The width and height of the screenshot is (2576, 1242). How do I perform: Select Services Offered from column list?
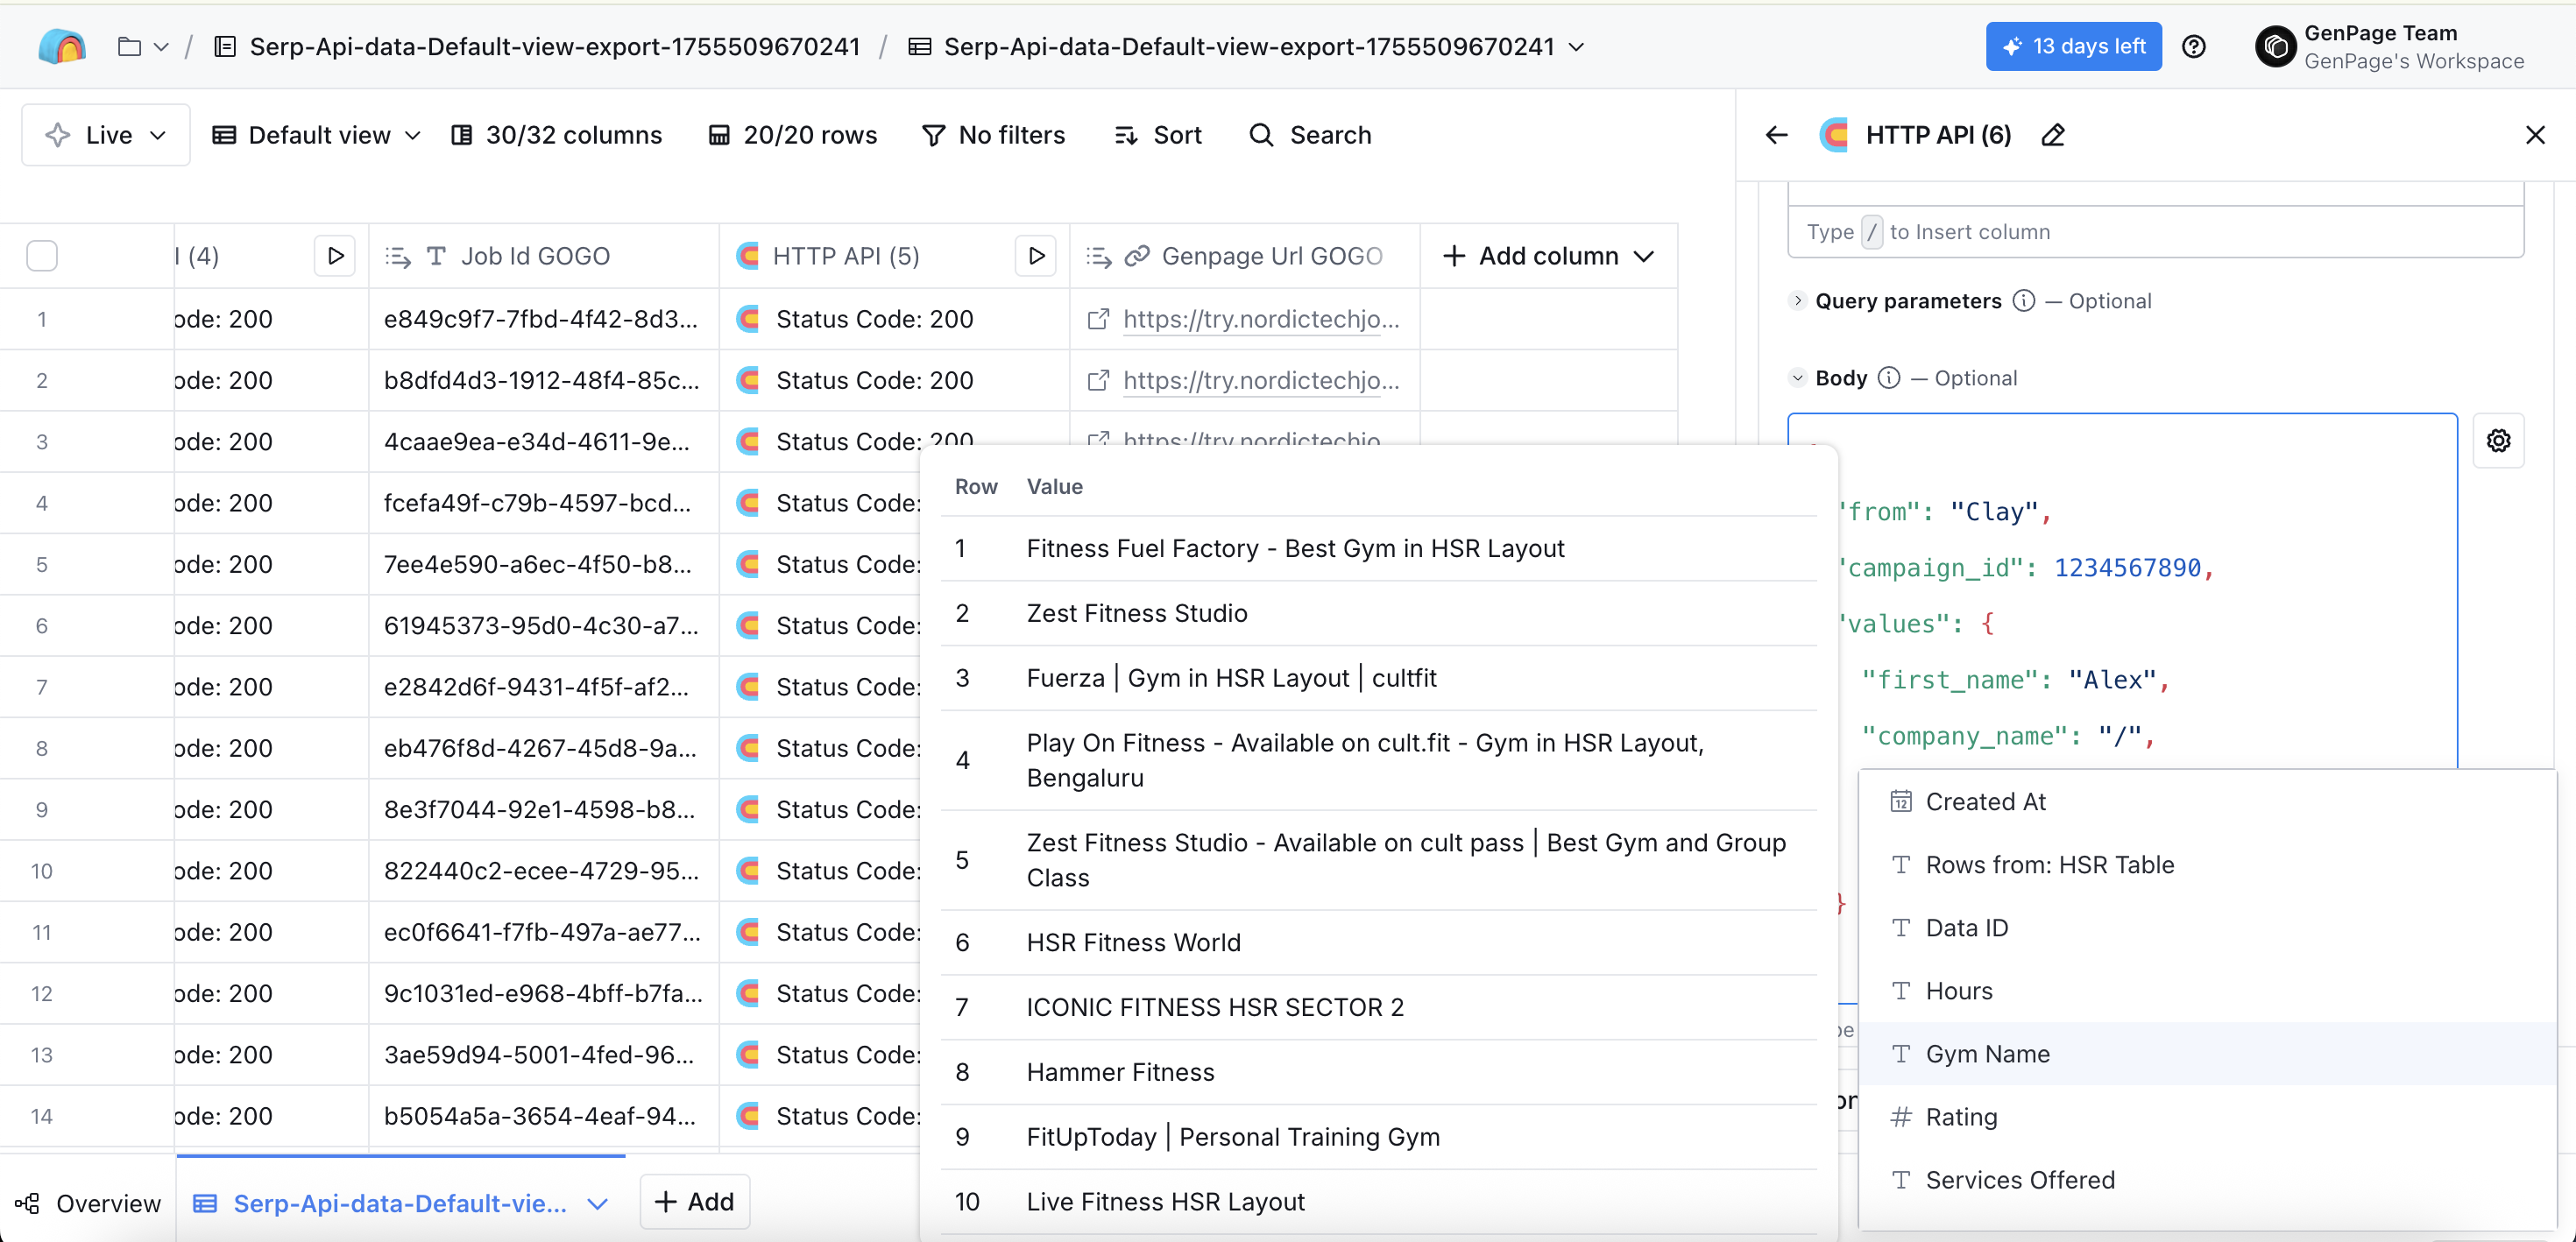point(2207,1180)
